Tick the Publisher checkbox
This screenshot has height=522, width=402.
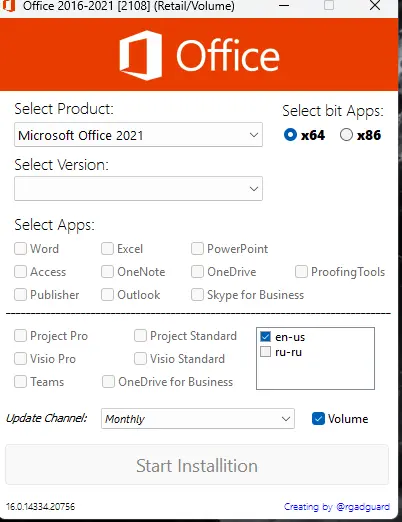[20, 294]
